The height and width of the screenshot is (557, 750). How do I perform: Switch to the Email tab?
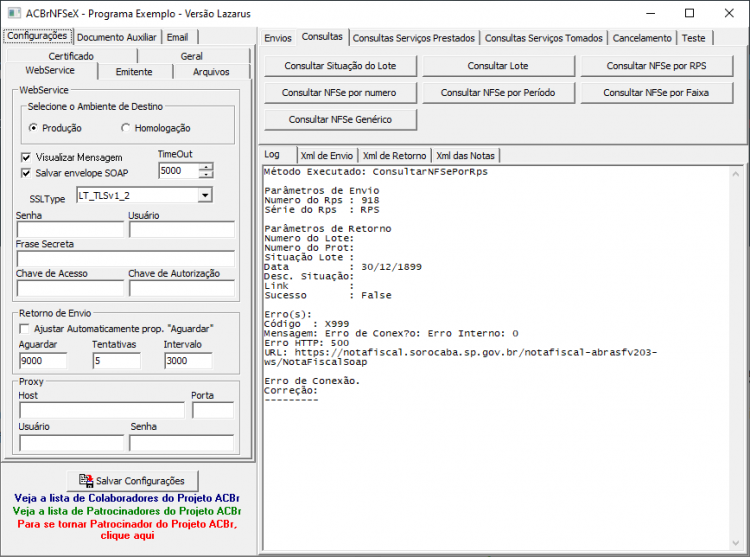[177, 37]
